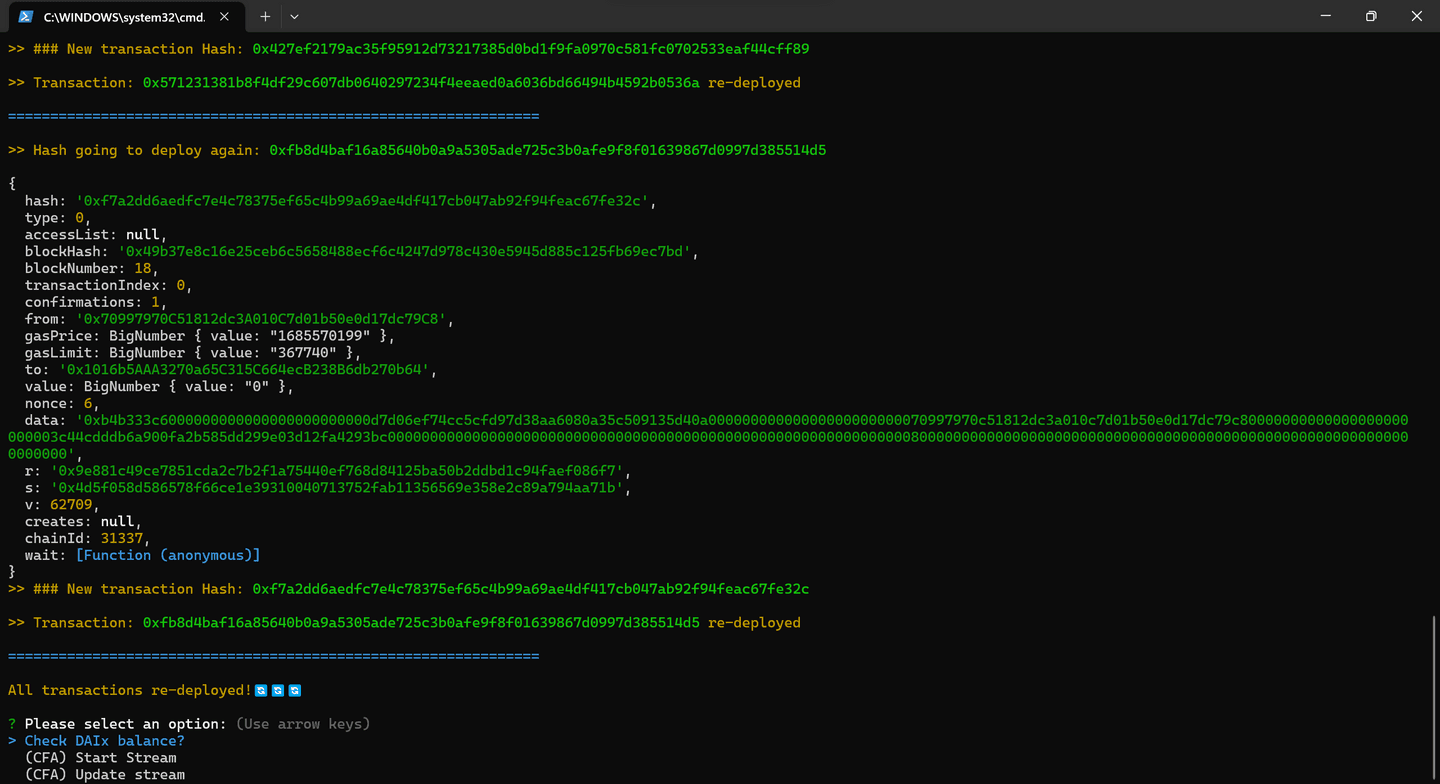This screenshot has height=784, width=1440.
Task: Choose the '(CFA) Start Stream' option
Action: point(100,758)
